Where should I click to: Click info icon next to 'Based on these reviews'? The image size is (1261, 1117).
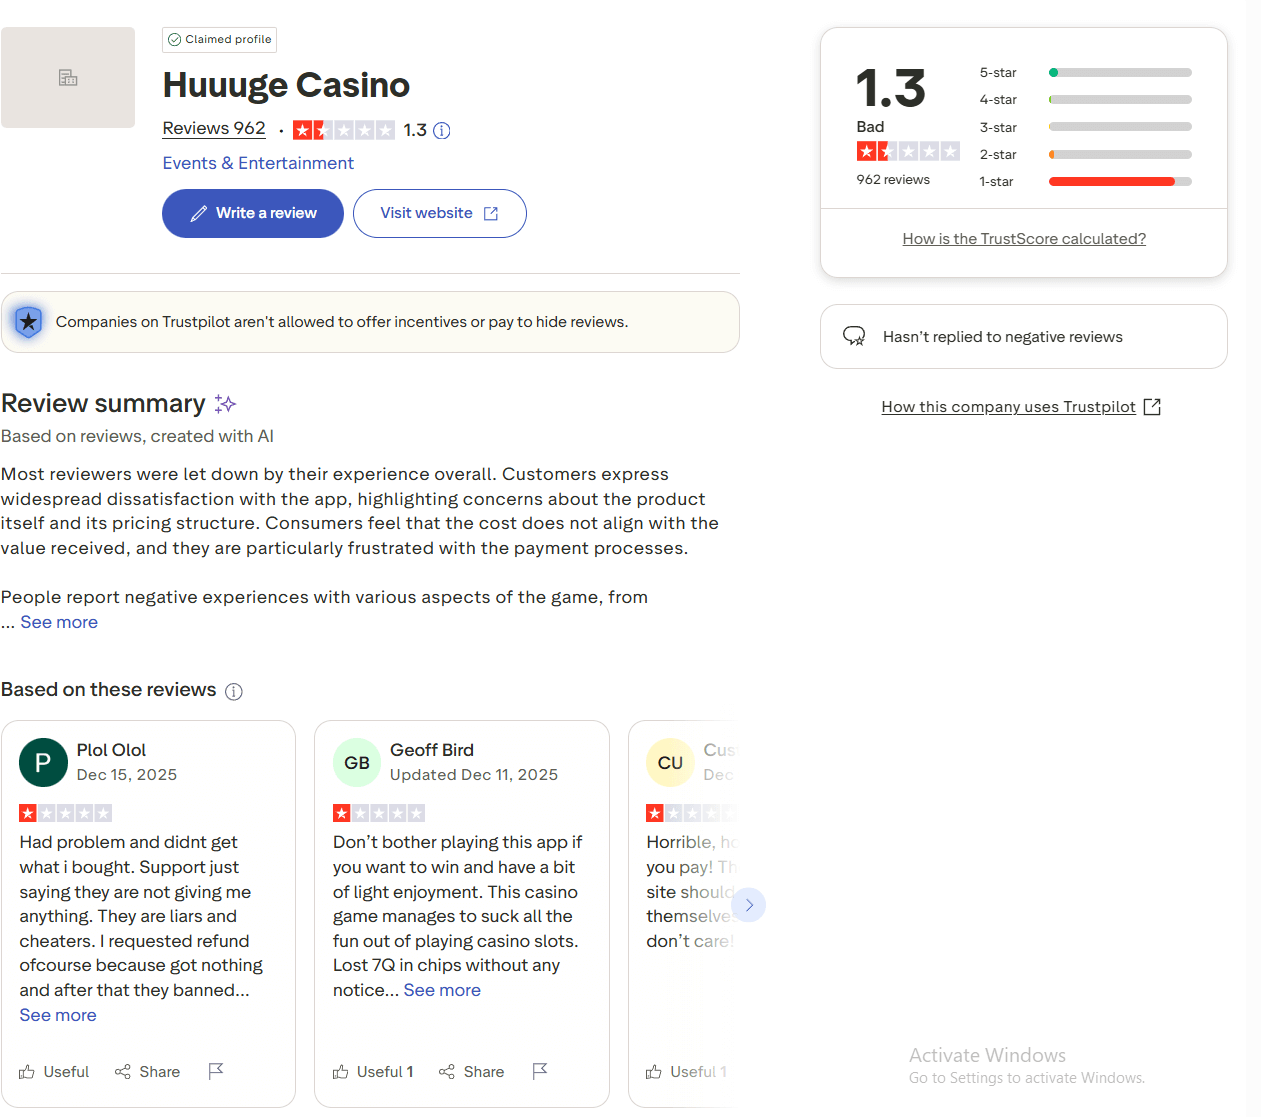coord(234,692)
